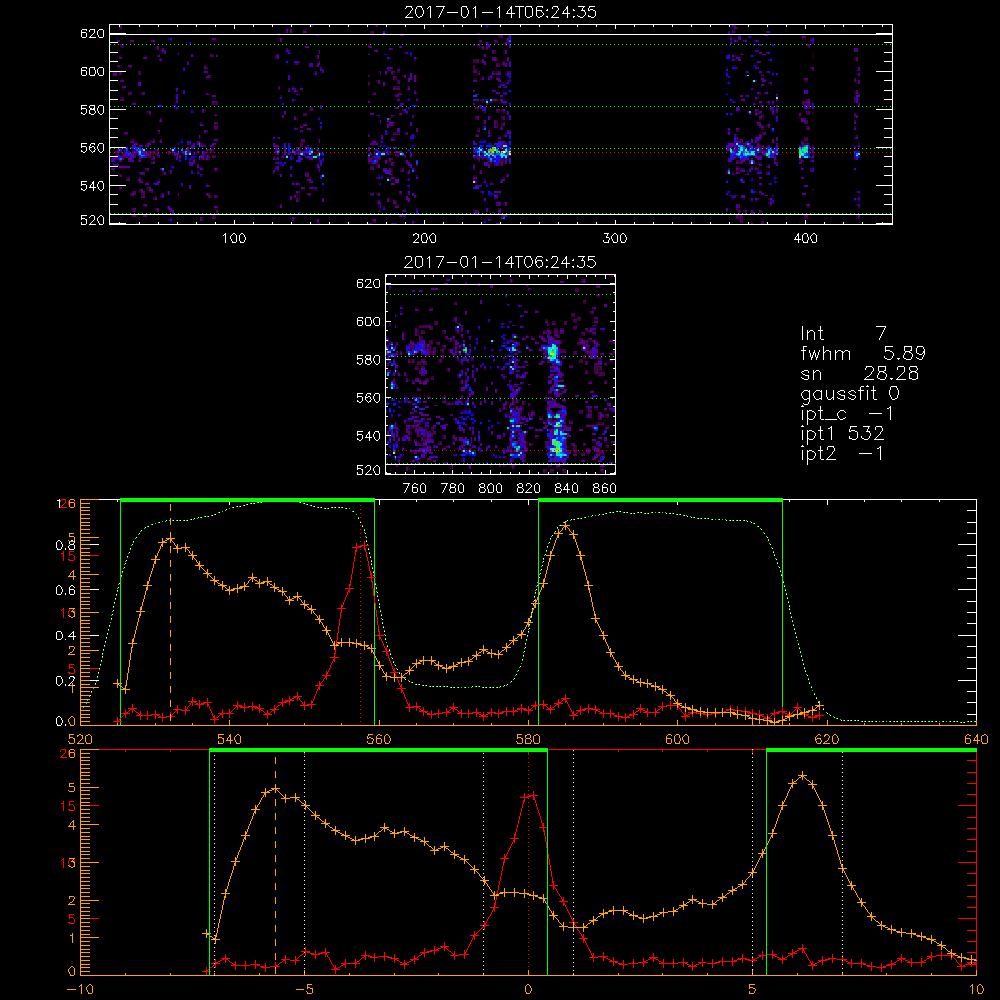This screenshot has width=1000, height=1000.
Task: Click the orange curve peak near 585 in upper line plot
Action: coord(566,526)
